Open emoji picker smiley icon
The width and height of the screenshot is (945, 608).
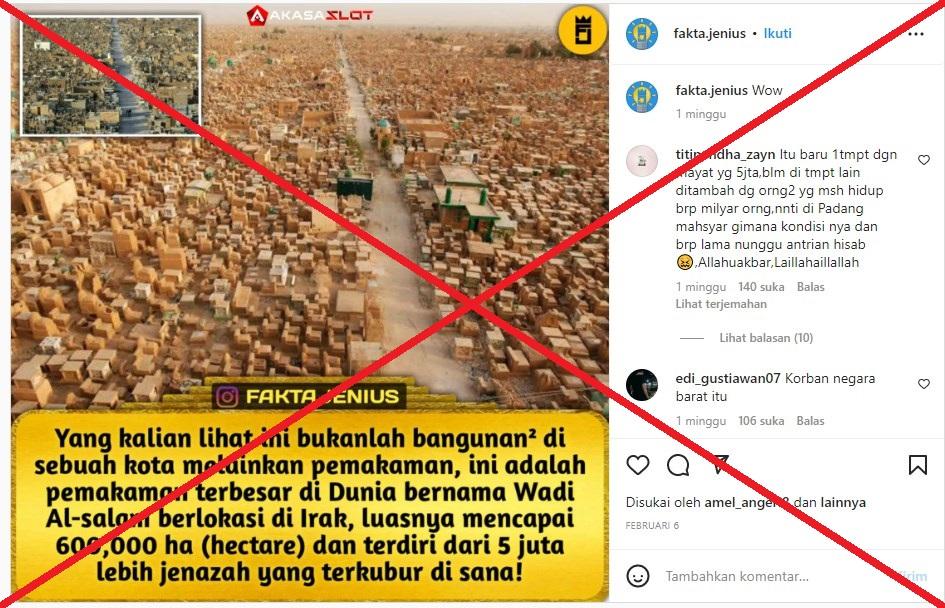coord(638,576)
